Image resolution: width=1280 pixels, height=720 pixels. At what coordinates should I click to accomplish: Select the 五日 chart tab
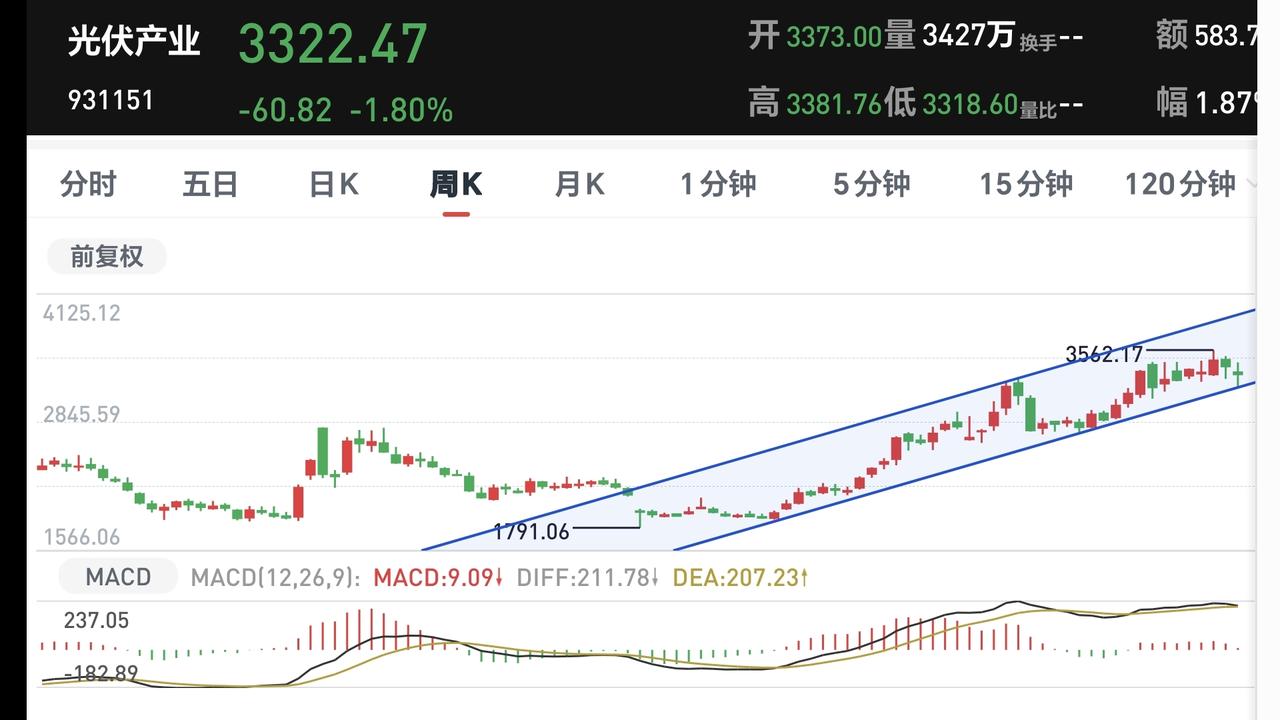coord(210,184)
